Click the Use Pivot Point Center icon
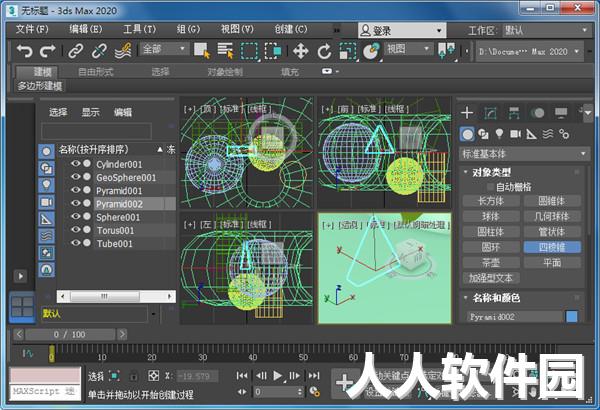 [447, 51]
